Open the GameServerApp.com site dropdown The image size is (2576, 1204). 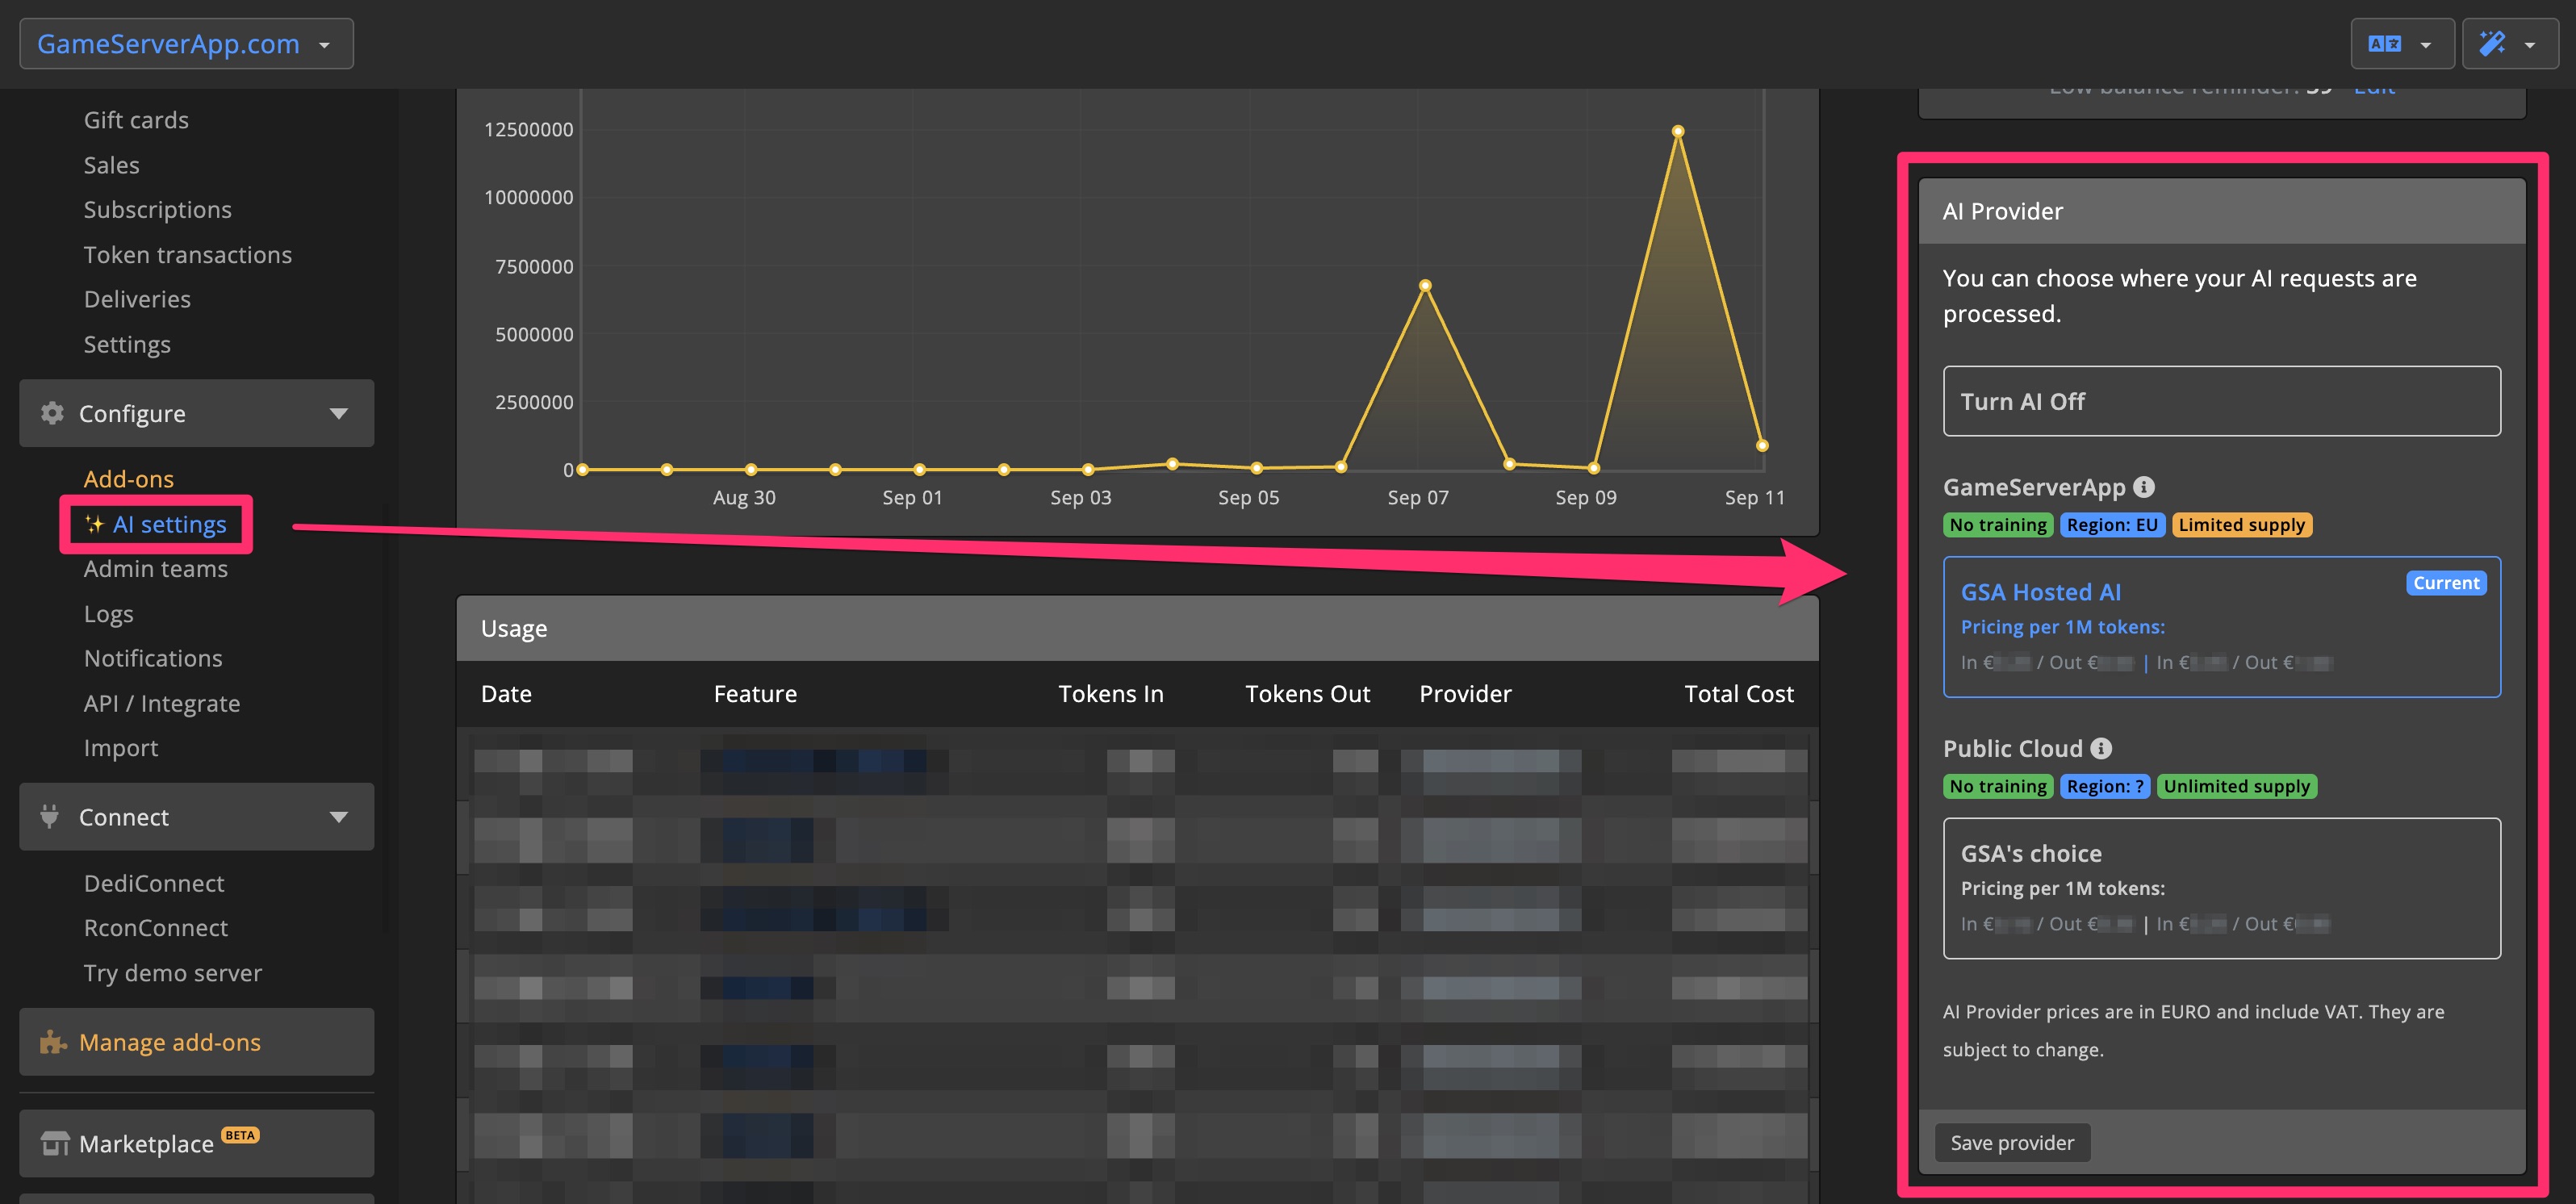coord(186,44)
